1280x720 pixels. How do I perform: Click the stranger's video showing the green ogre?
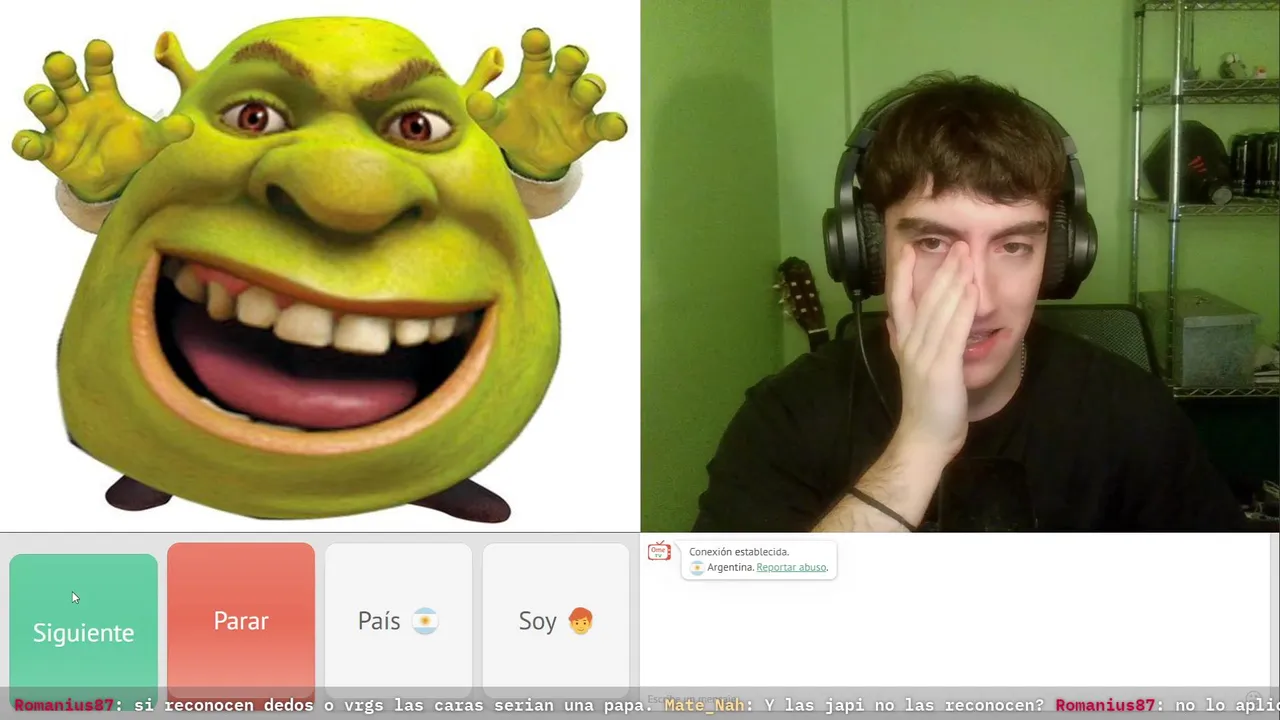click(320, 266)
